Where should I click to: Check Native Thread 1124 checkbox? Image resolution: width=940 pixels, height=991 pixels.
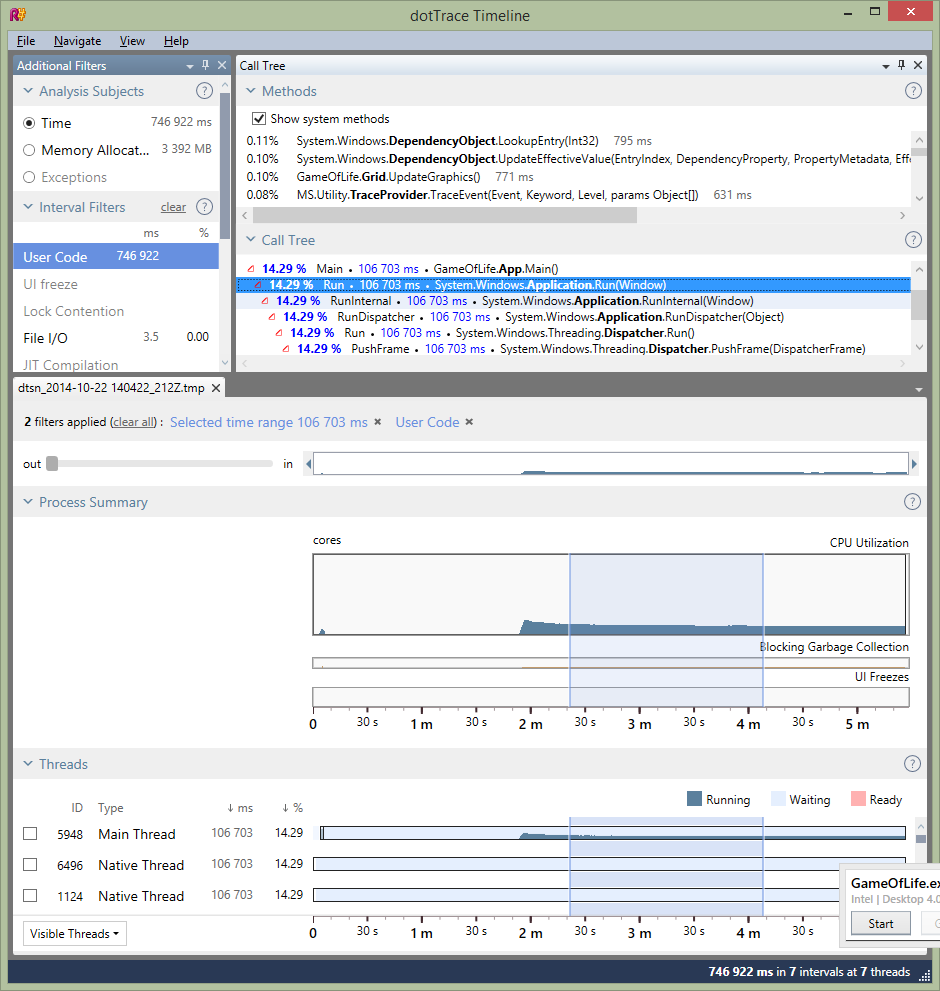click(30, 896)
